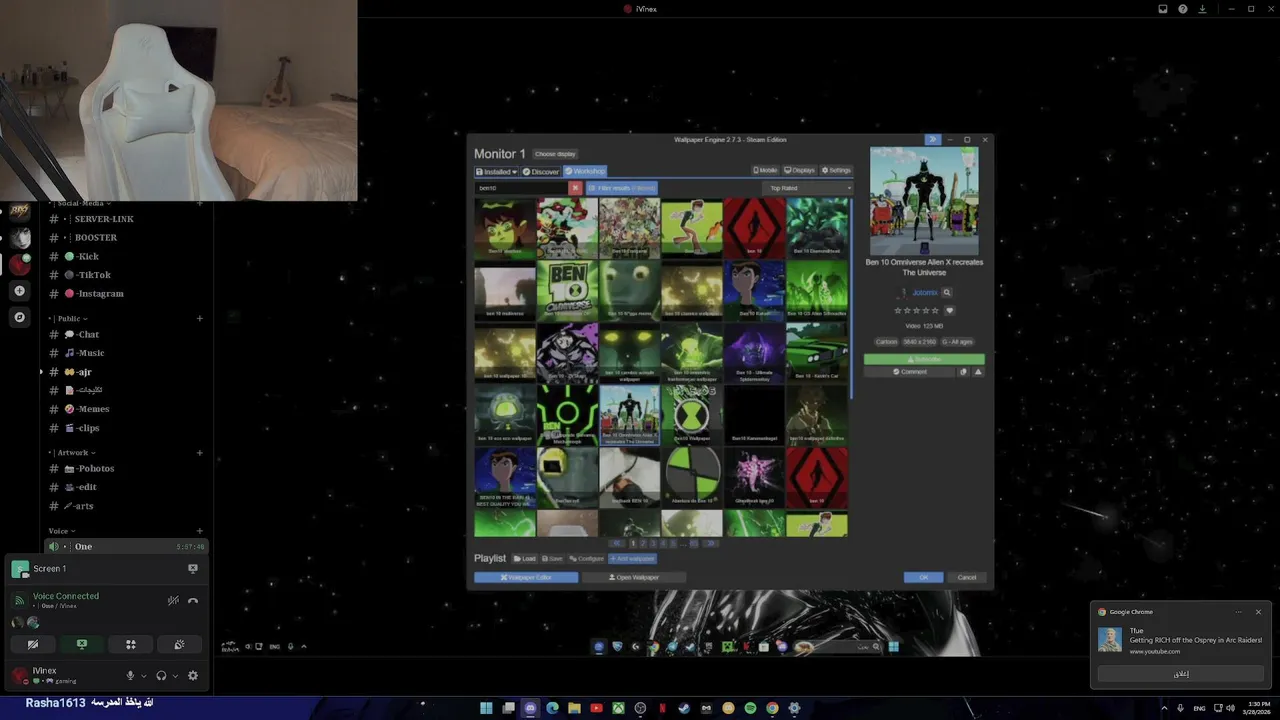Expand the Top Rated sort dropdown

[x=806, y=188]
